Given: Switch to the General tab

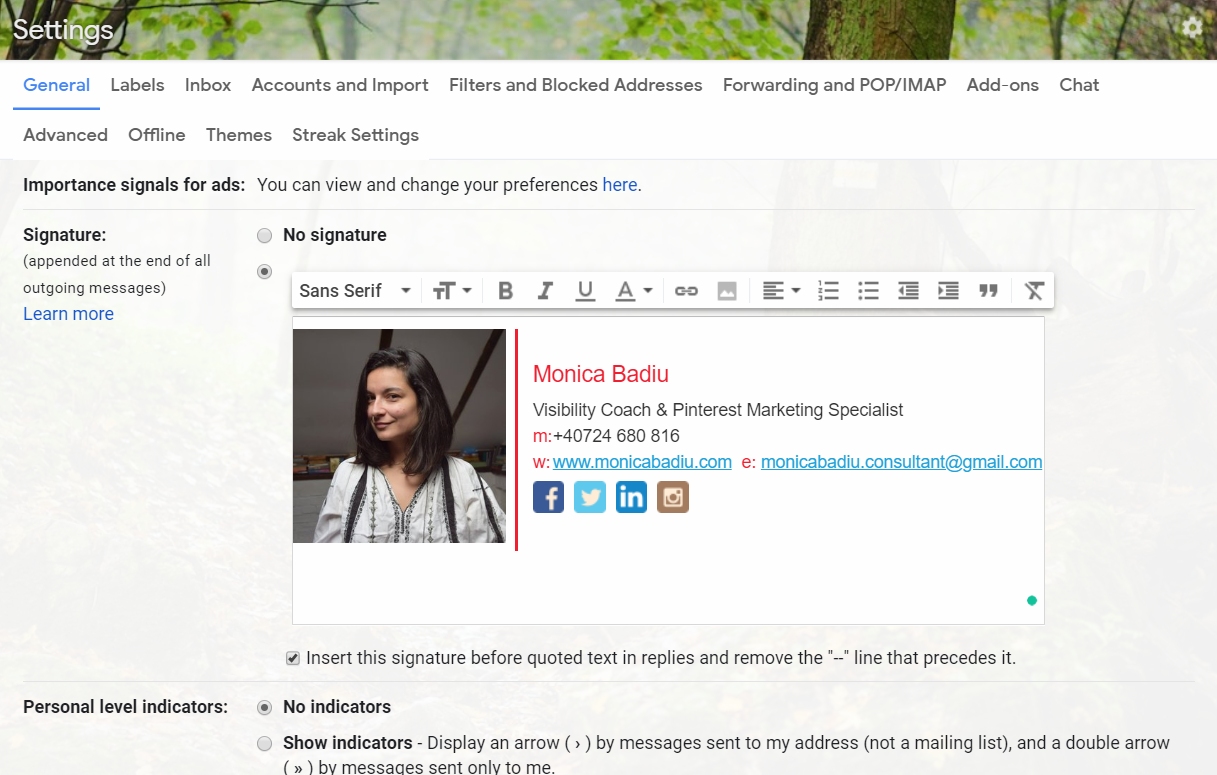Looking at the screenshot, I should pos(56,85).
